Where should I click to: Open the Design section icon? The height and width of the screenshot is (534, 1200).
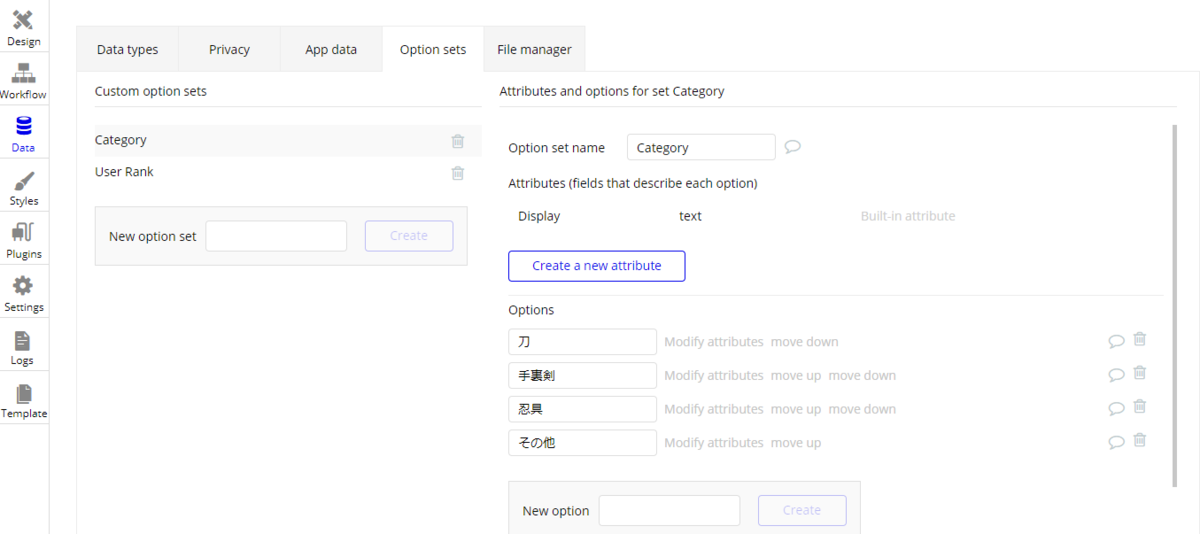(x=24, y=21)
